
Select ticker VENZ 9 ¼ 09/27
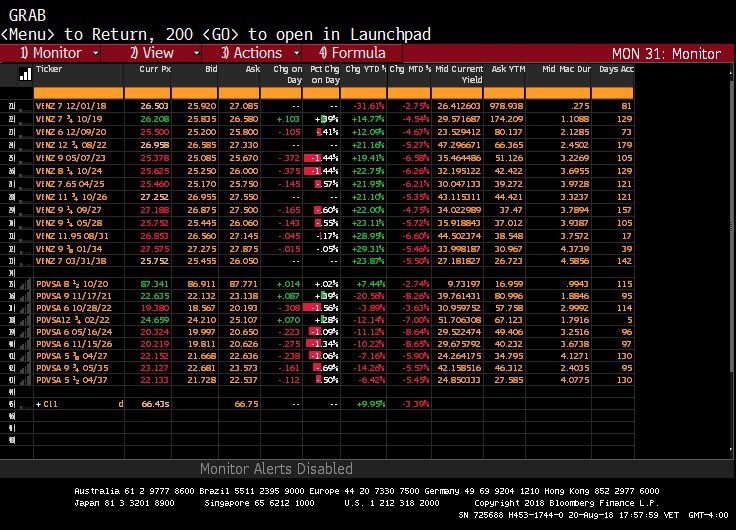pos(69,210)
